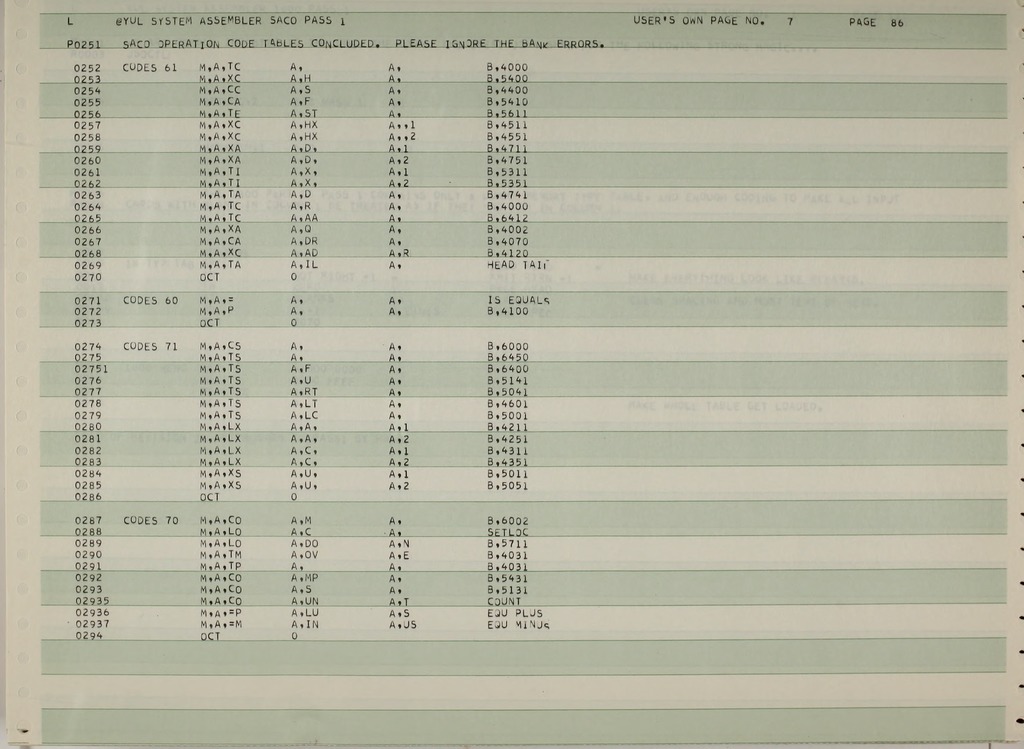Select 'M,A,TP' on line 0291
Screen dimensions: 1024x749
220,567
